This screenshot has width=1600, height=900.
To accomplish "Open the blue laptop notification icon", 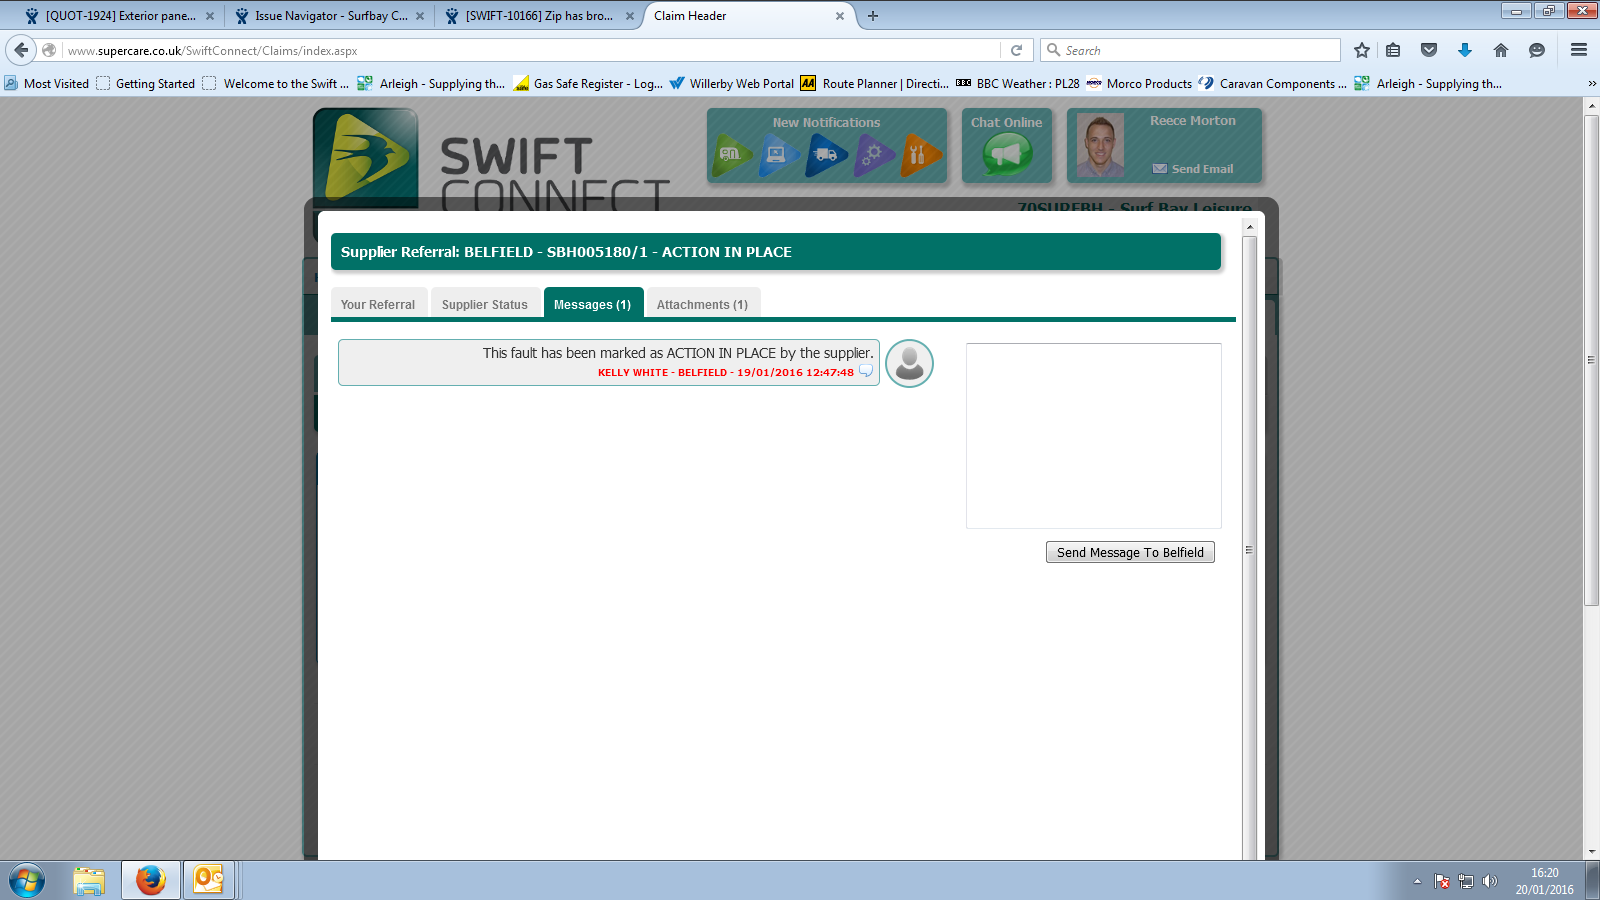I will (x=779, y=155).
